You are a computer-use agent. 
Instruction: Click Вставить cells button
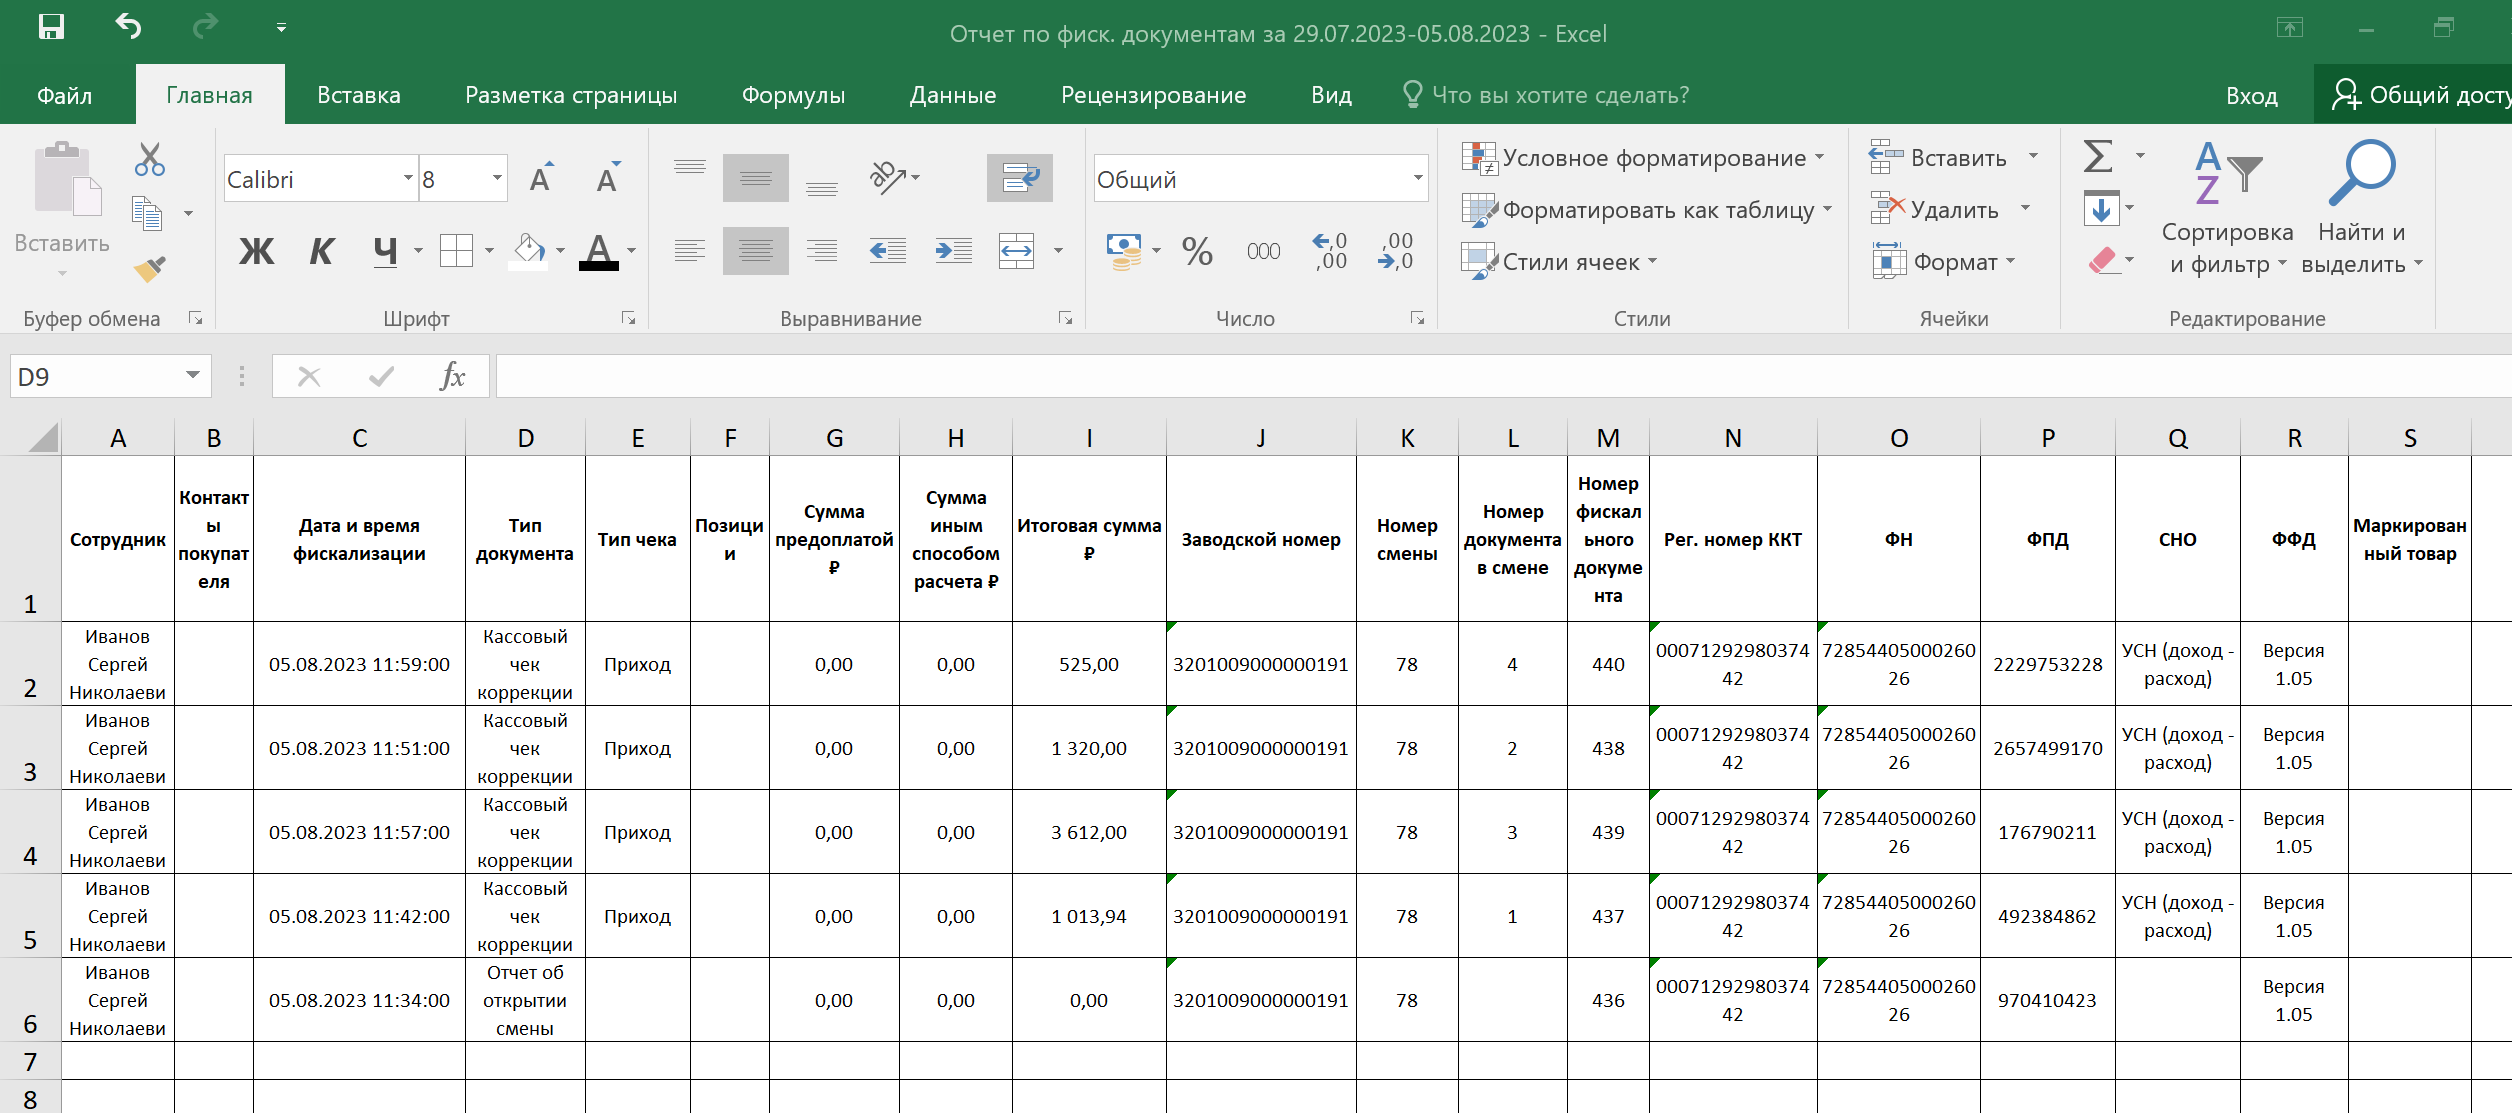pos(1938,157)
